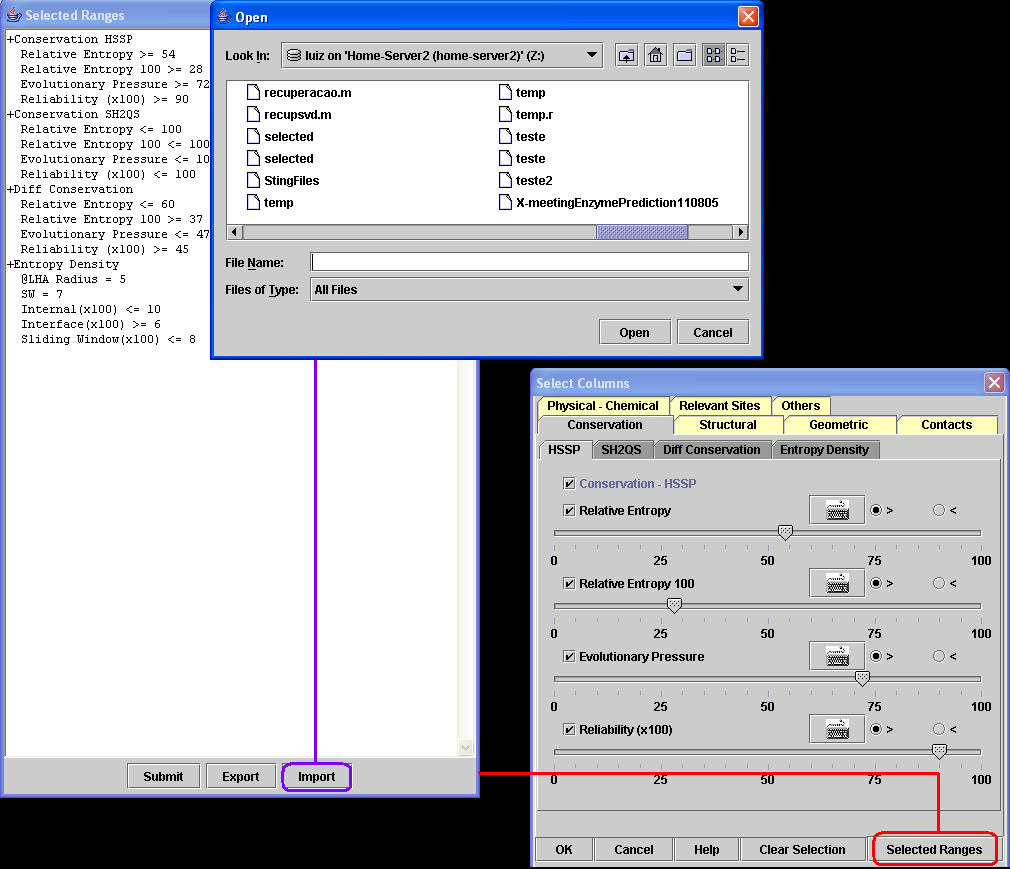Click the StingFiles file icon

pyautogui.click(x=254, y=180)
